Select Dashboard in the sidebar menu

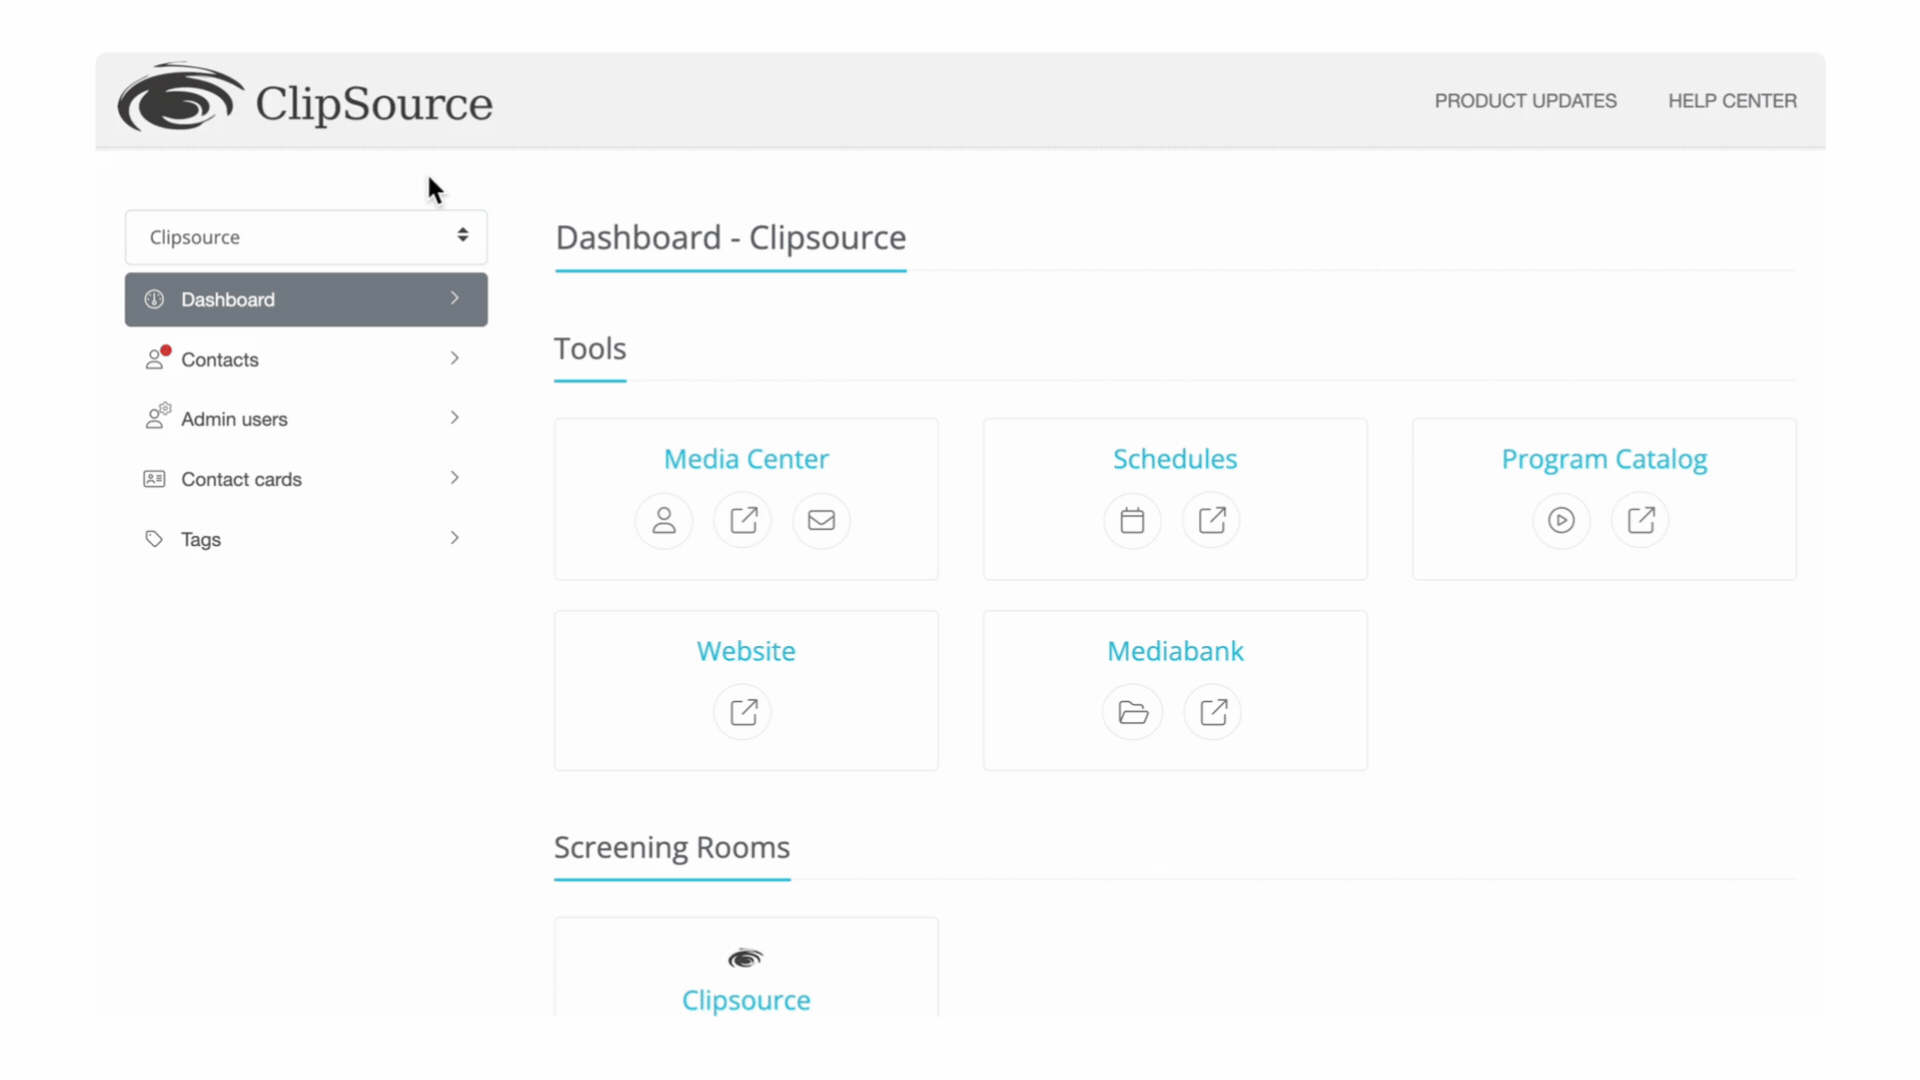coord(306,299)
